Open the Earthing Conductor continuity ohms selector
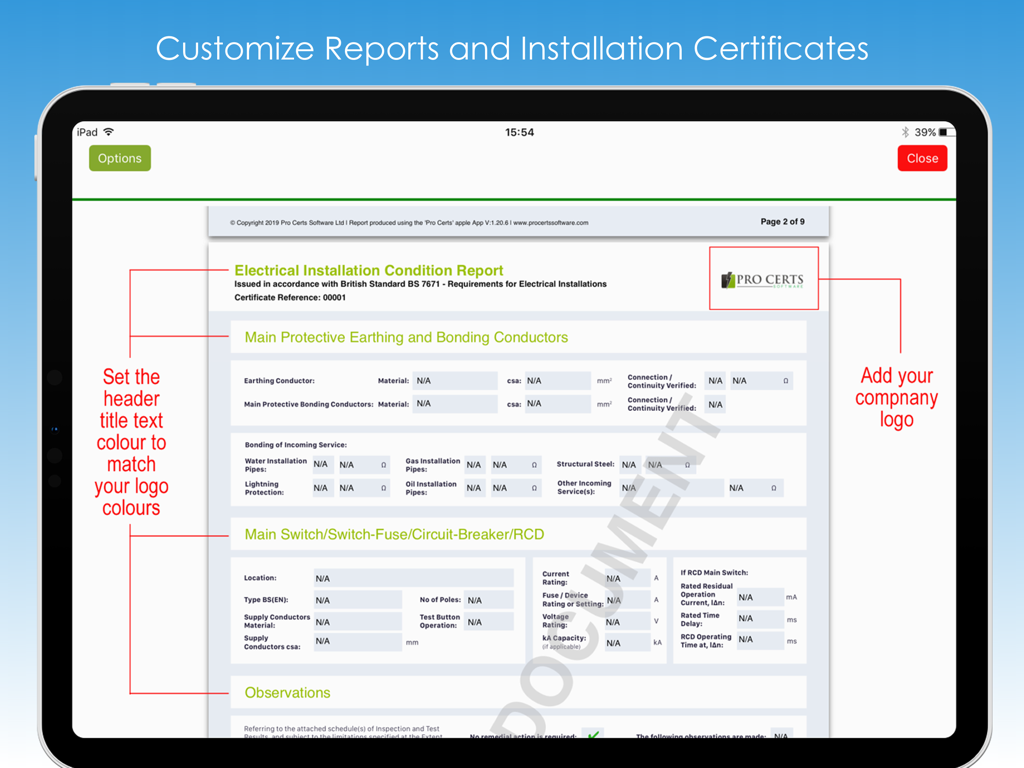 pos(758,380)
